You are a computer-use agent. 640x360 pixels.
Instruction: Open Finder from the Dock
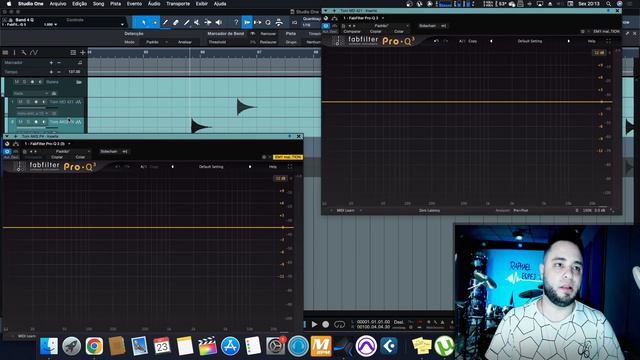coord(49,346)
